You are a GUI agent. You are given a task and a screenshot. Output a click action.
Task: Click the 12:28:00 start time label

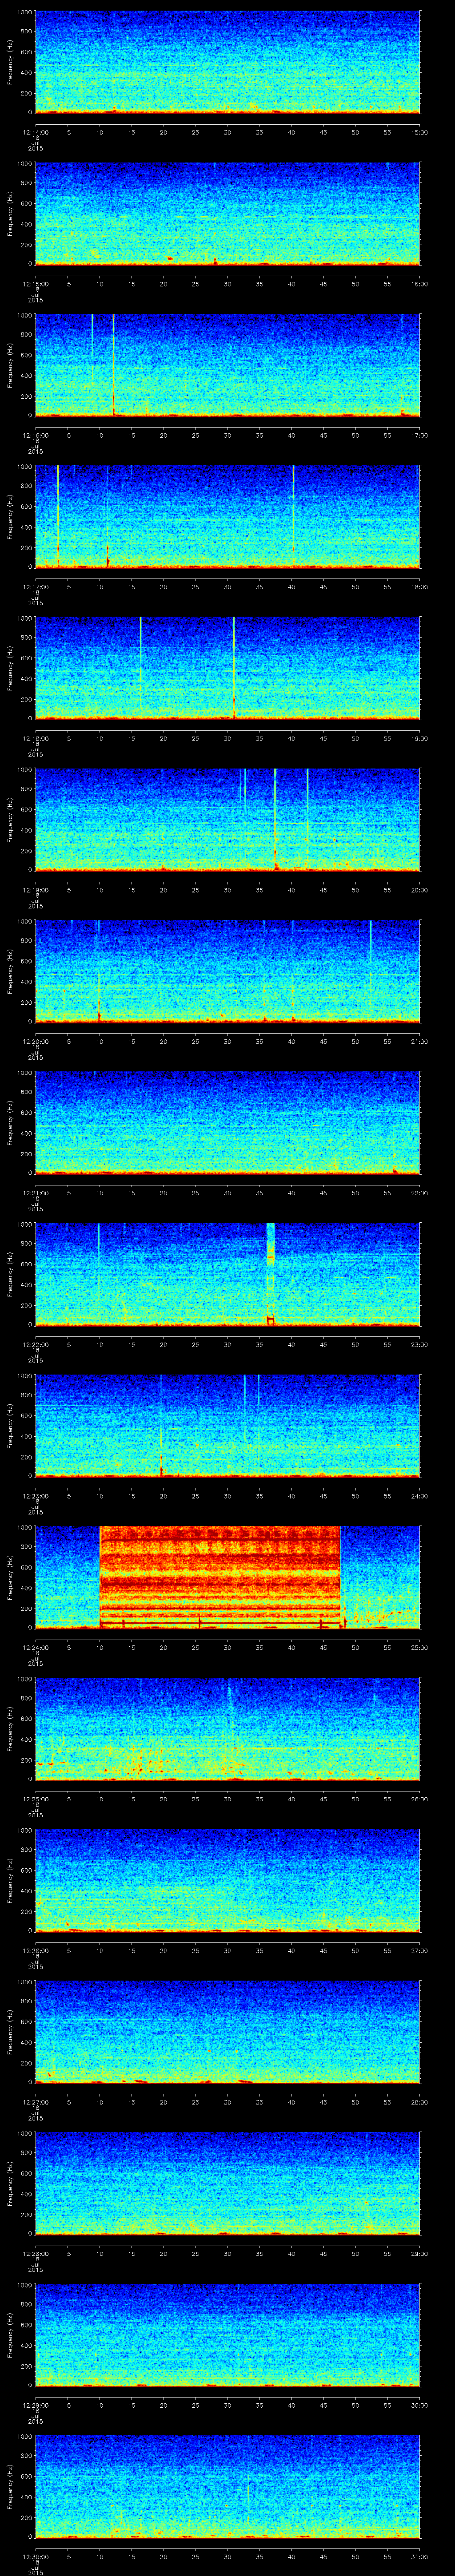coord(35,2253)
